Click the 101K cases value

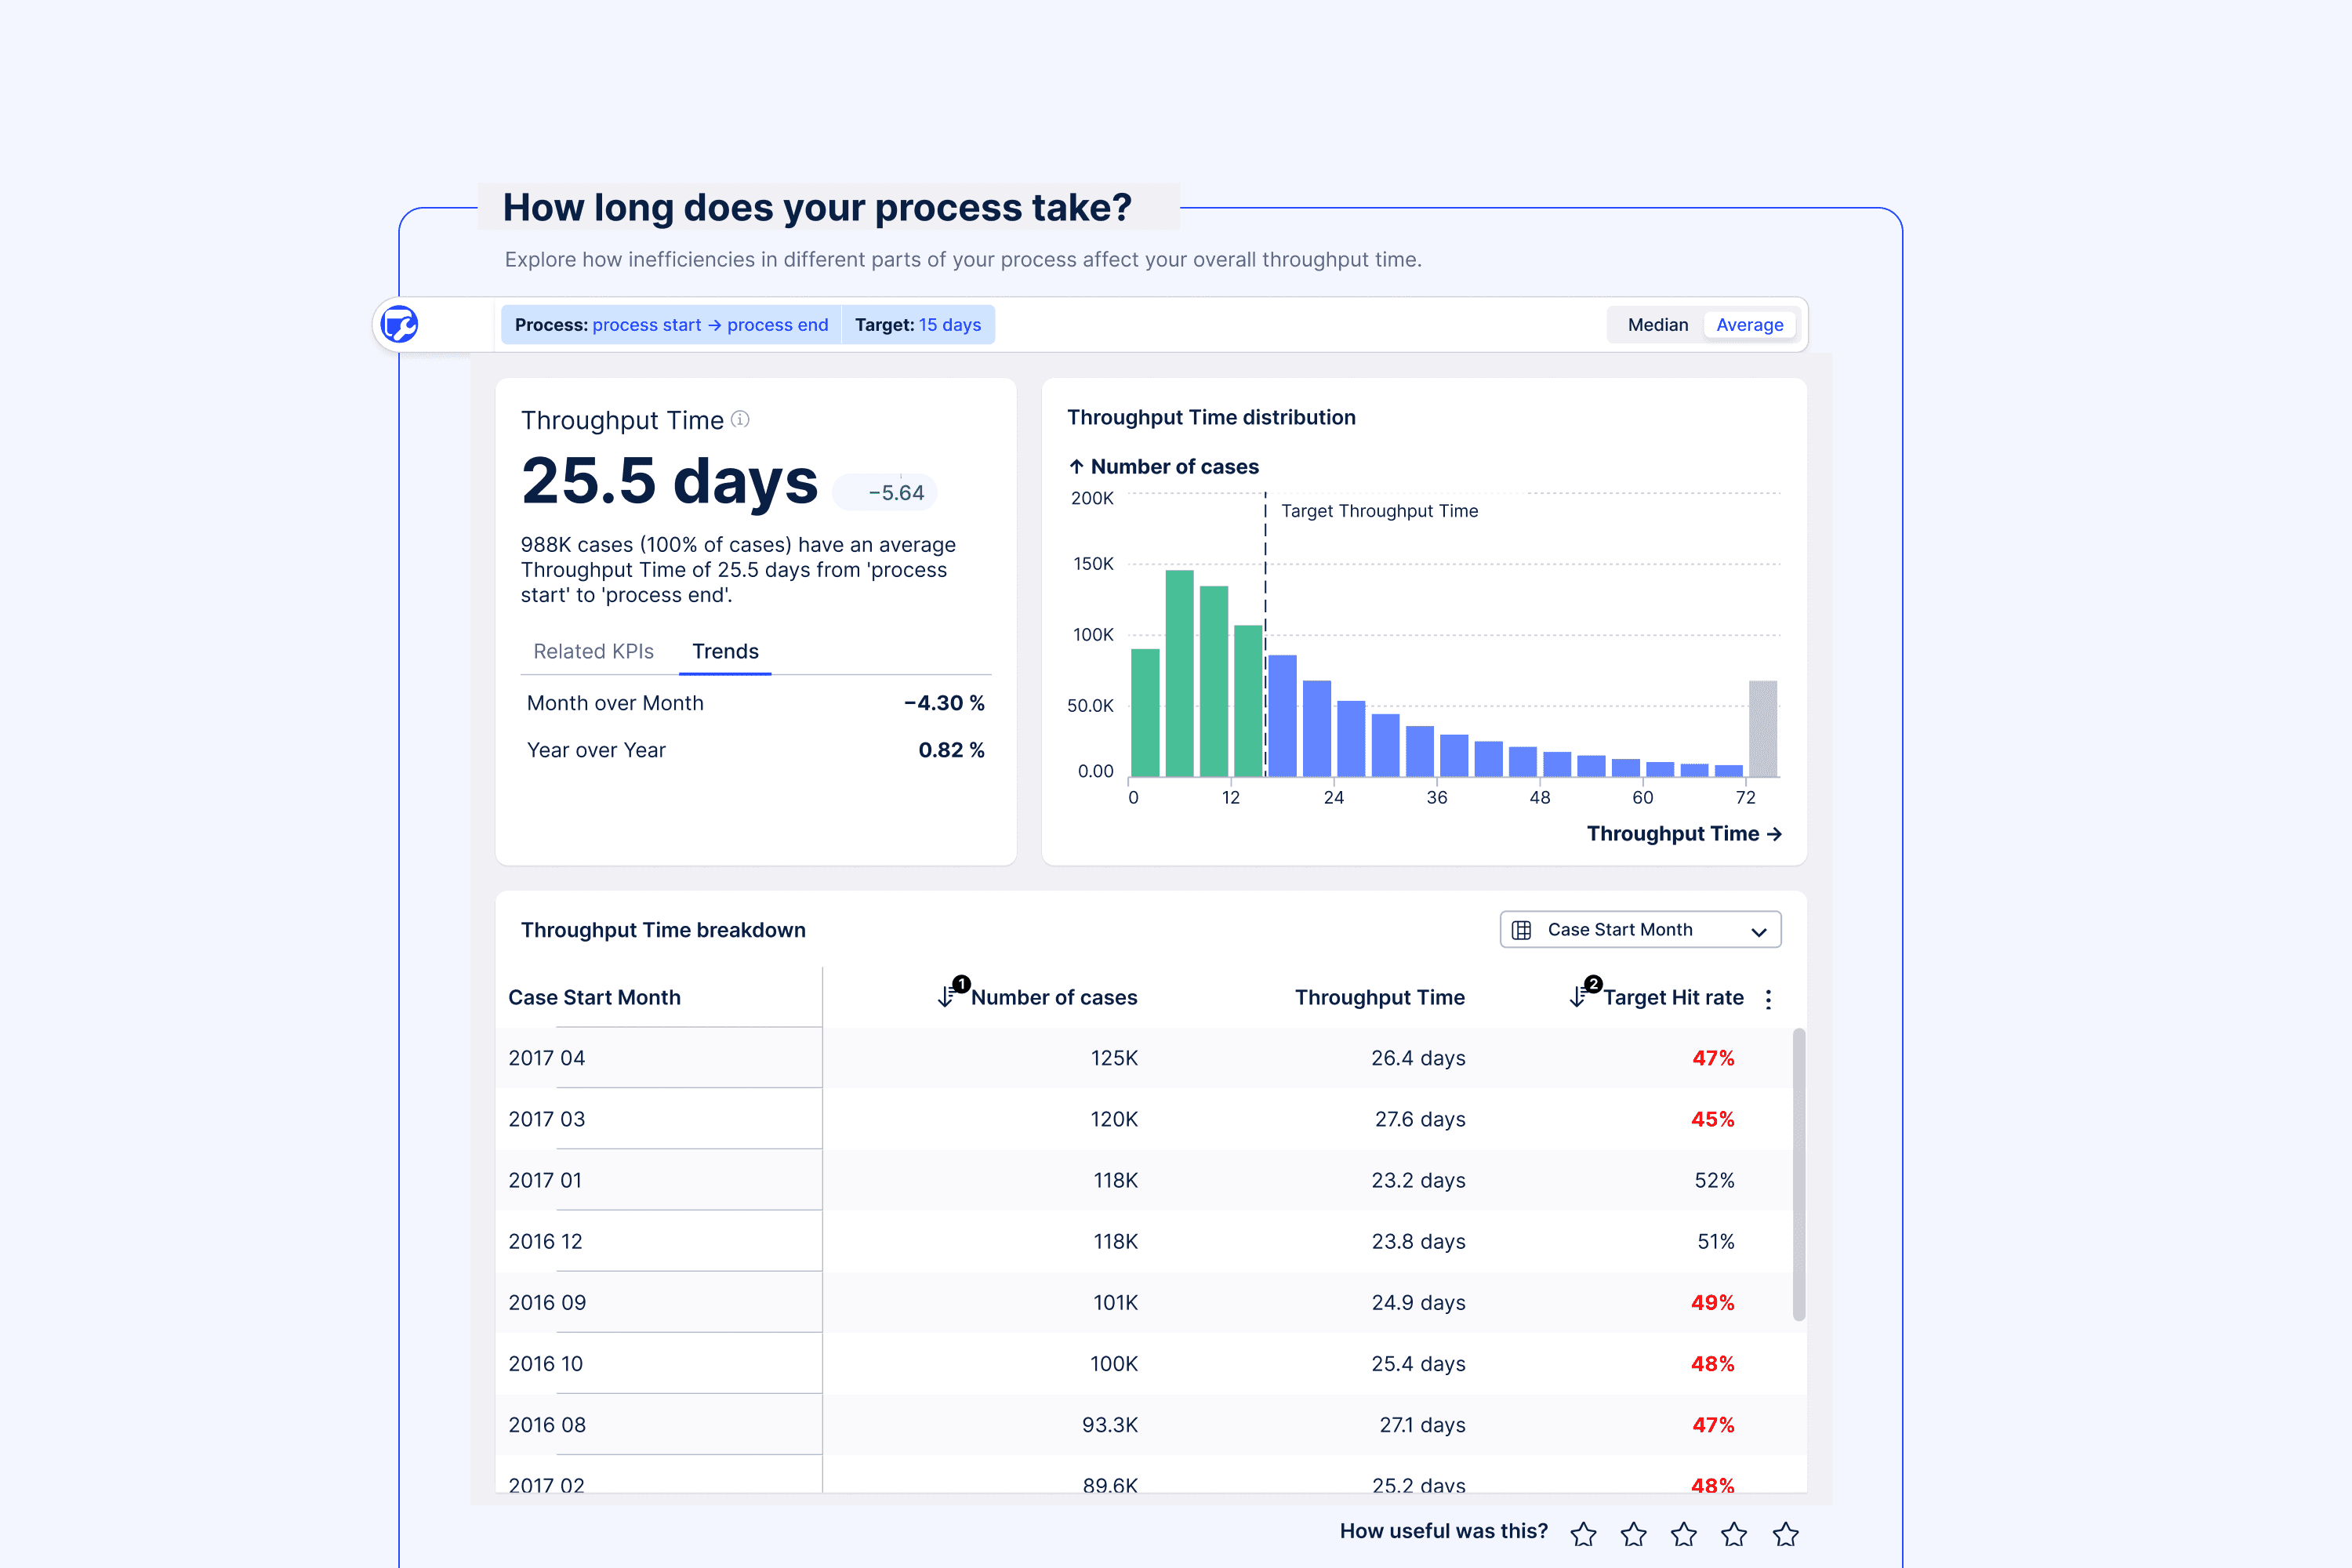pos(1116,1302)
